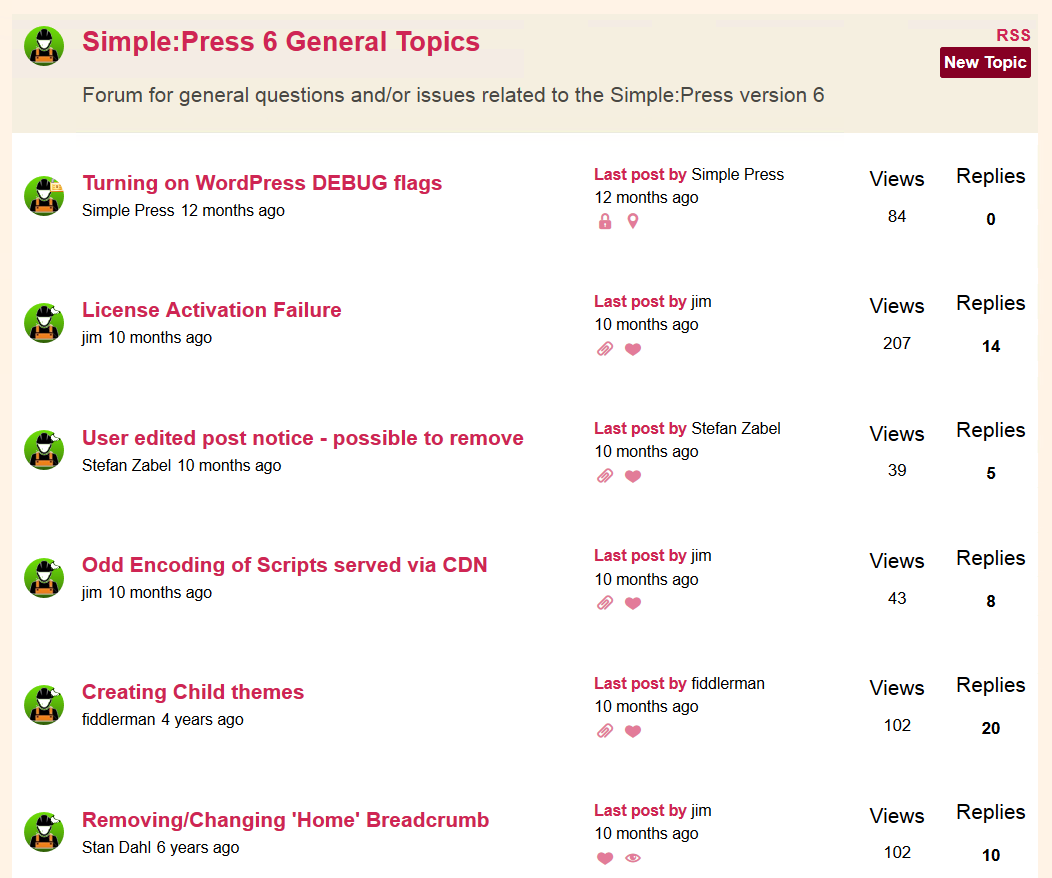Click the view count 43
The width and height of the screenshot is (1052, 878).
click(897, 598)
